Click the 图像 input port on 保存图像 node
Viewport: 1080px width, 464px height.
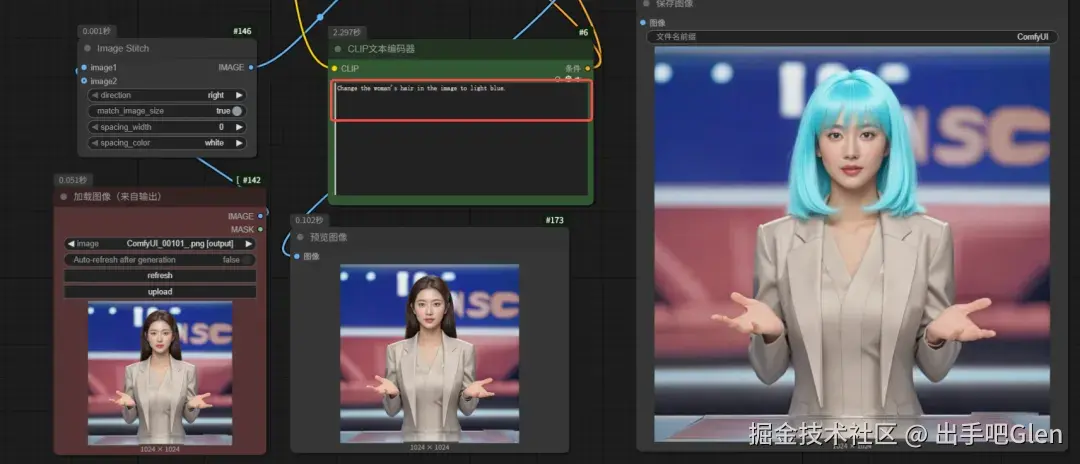pyautogui.click(x=643, y=23)
